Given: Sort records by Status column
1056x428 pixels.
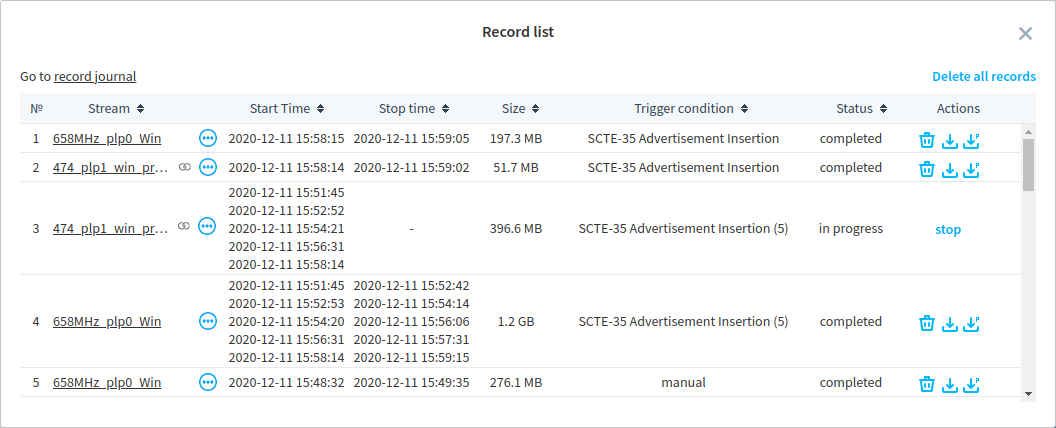Looking at the screenshot, I should point(862,108).
